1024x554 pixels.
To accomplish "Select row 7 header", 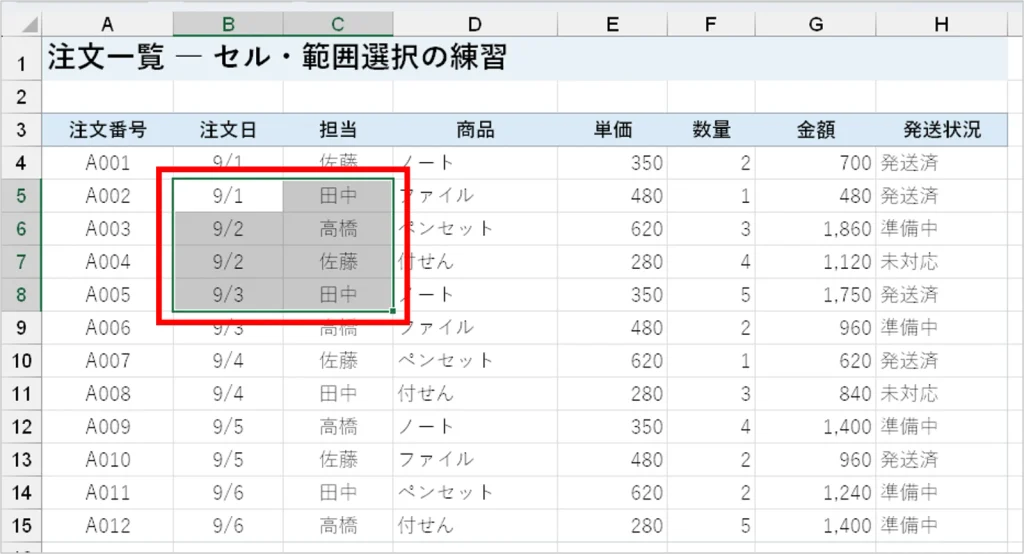I will [21, 261].
